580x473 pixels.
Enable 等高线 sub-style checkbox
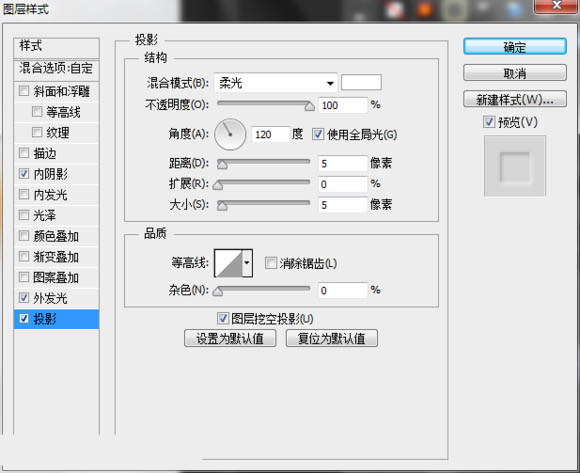(37, 111)
